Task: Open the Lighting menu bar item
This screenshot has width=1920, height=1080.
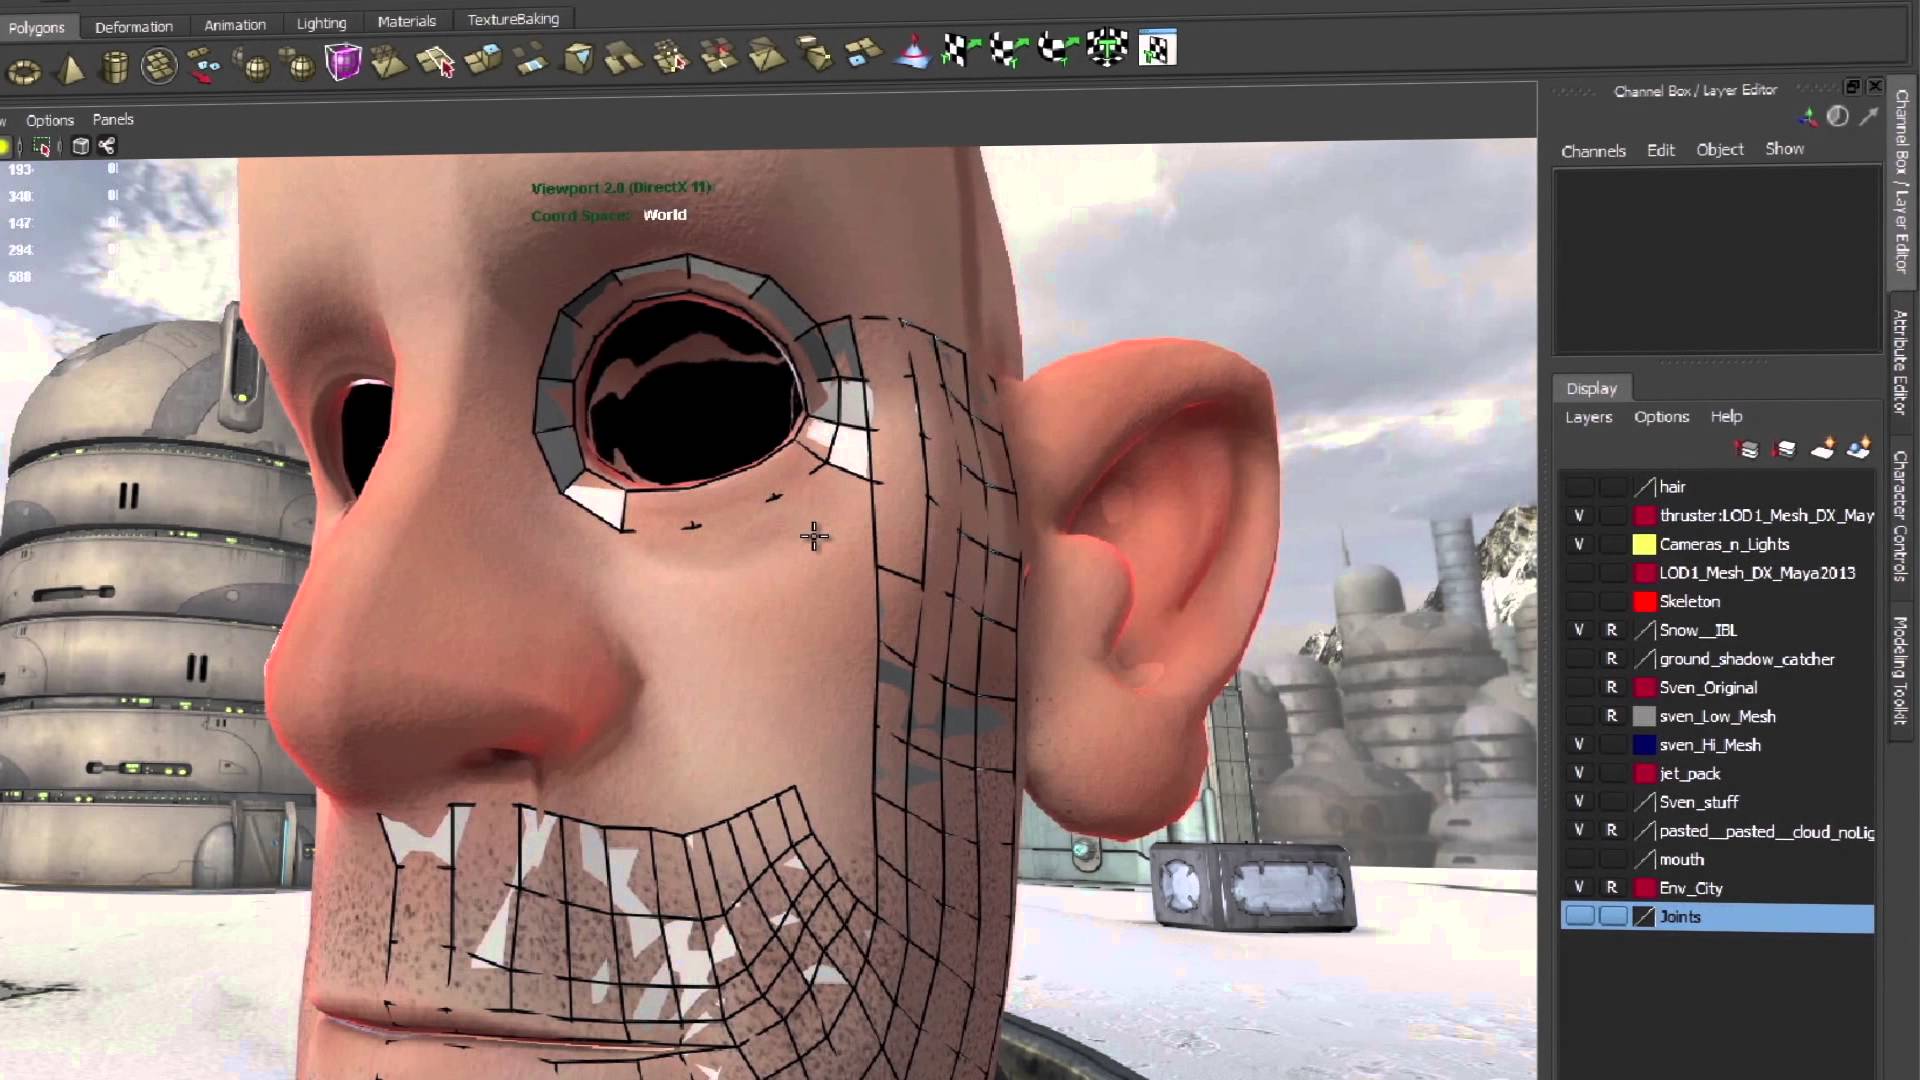Action: tap(320, 18)
